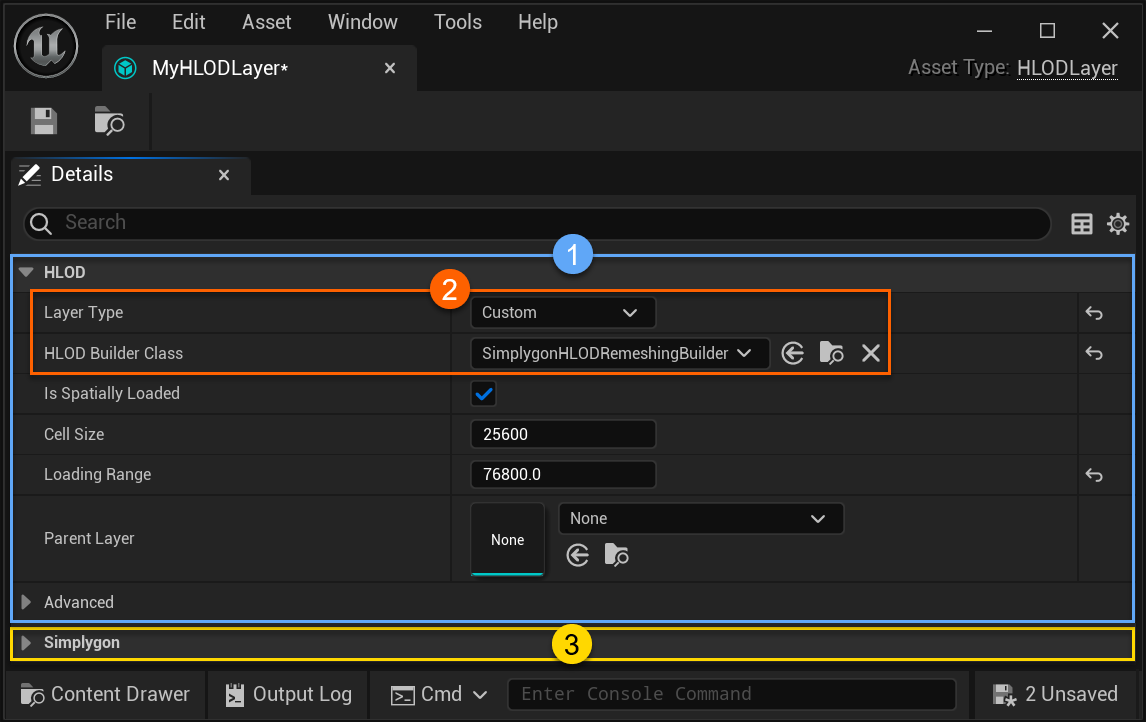Image resolution: width=1146 pixels, height=722 pixels.
Task: Click the Cell Size input field
Action: click(562, 435)
